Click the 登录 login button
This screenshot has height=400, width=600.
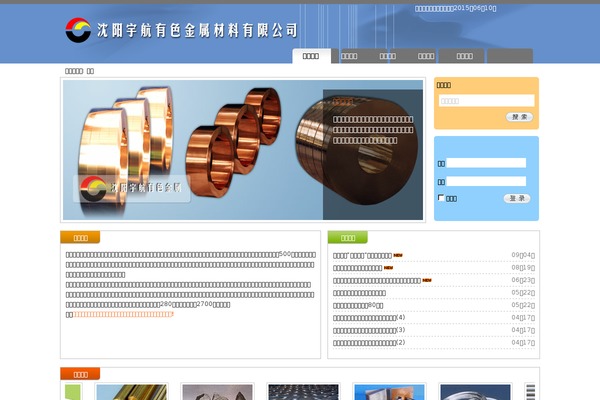517,198
